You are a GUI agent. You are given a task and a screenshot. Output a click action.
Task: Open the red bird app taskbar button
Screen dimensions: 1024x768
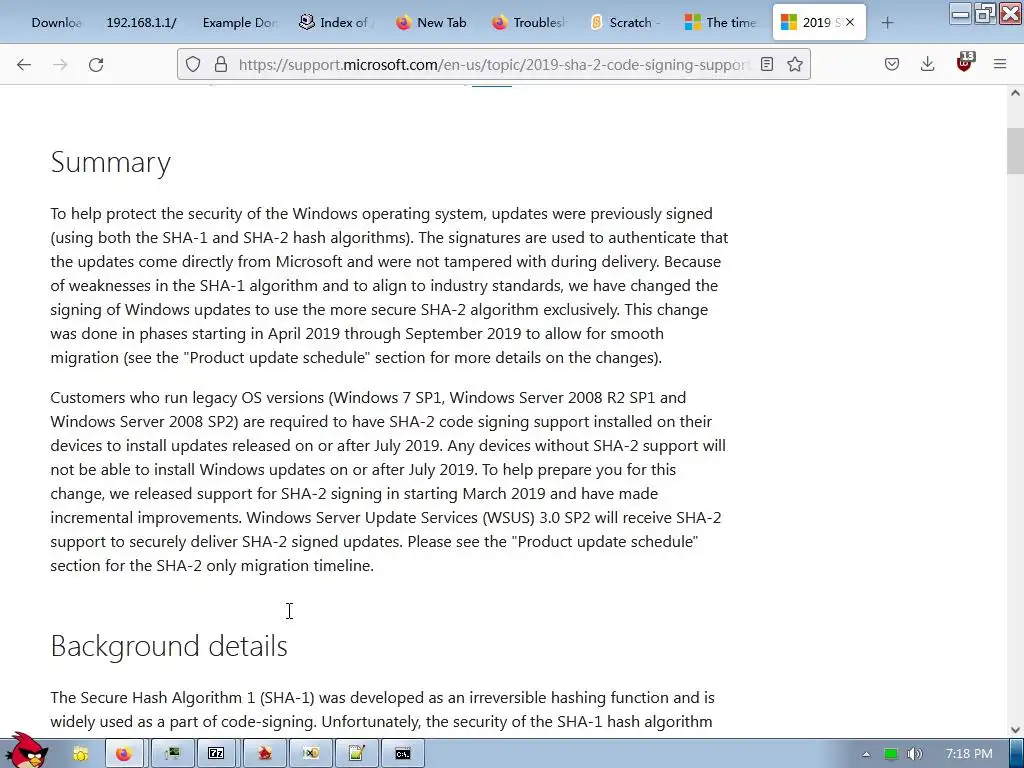click(264, 754)
